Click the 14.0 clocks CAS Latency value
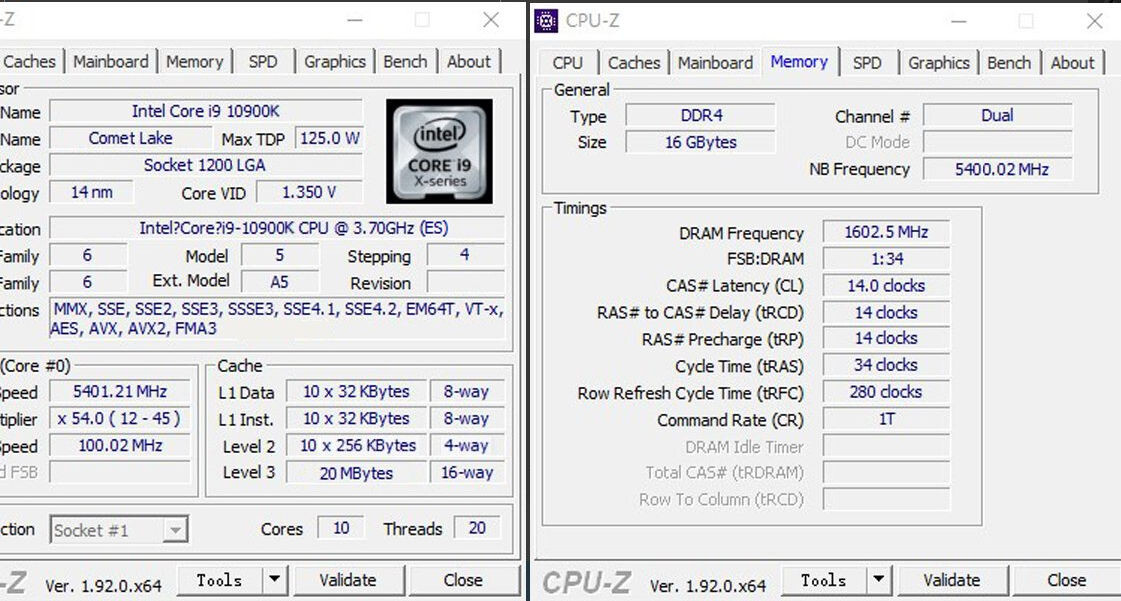Viewport: 1121px width, 601px height. [x=886, y=286]
